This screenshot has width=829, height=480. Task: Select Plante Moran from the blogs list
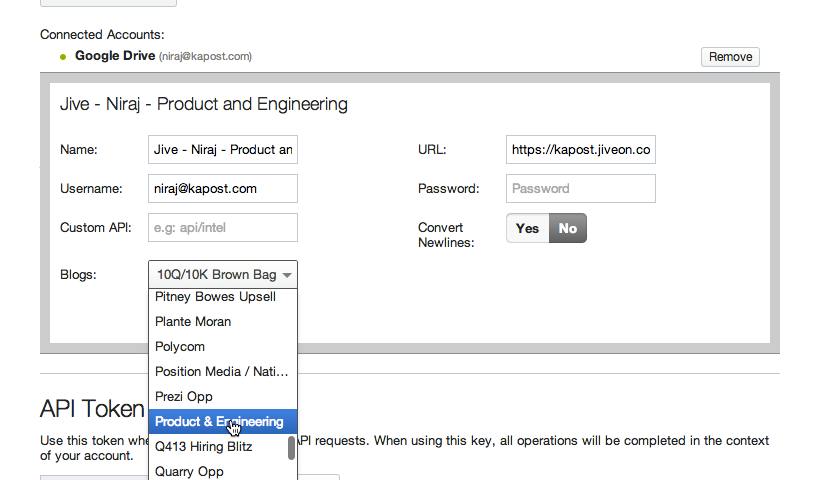coord(223,321)
